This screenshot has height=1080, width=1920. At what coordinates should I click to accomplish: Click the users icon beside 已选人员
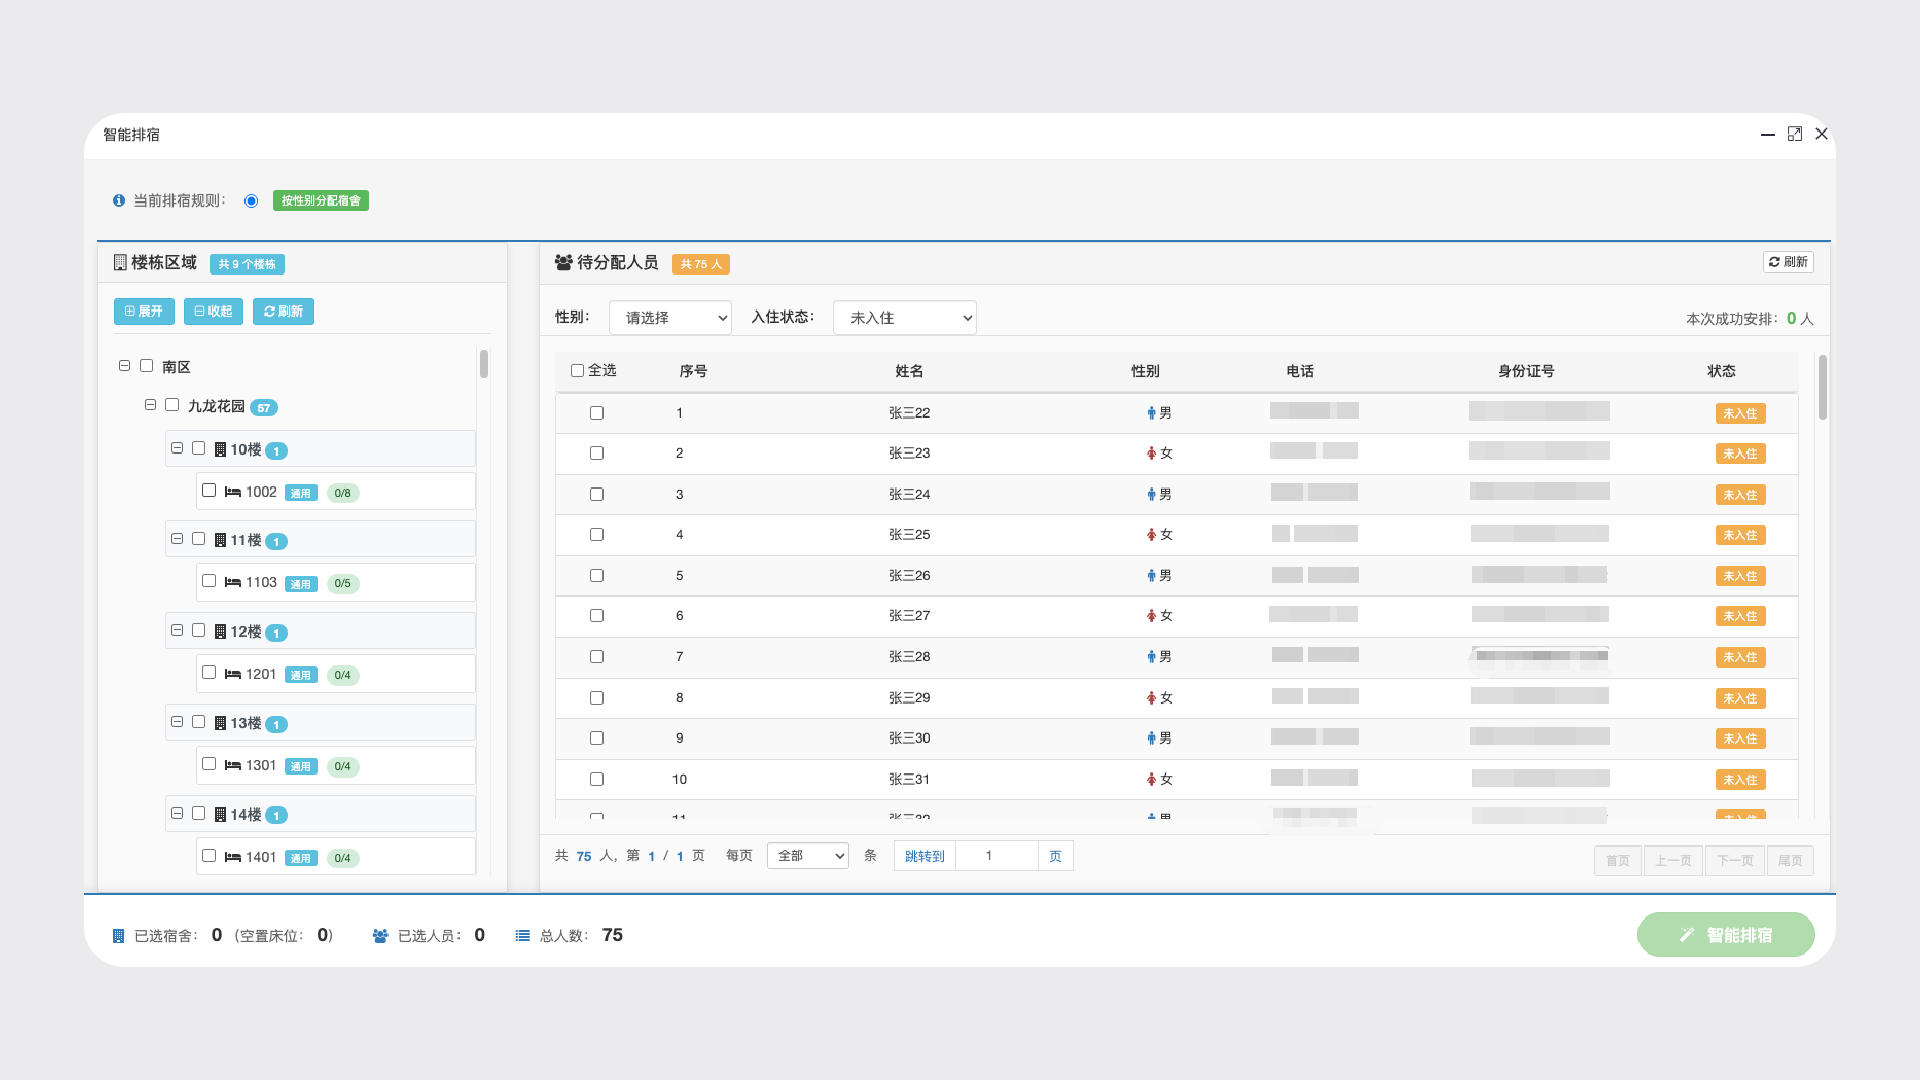380,936
